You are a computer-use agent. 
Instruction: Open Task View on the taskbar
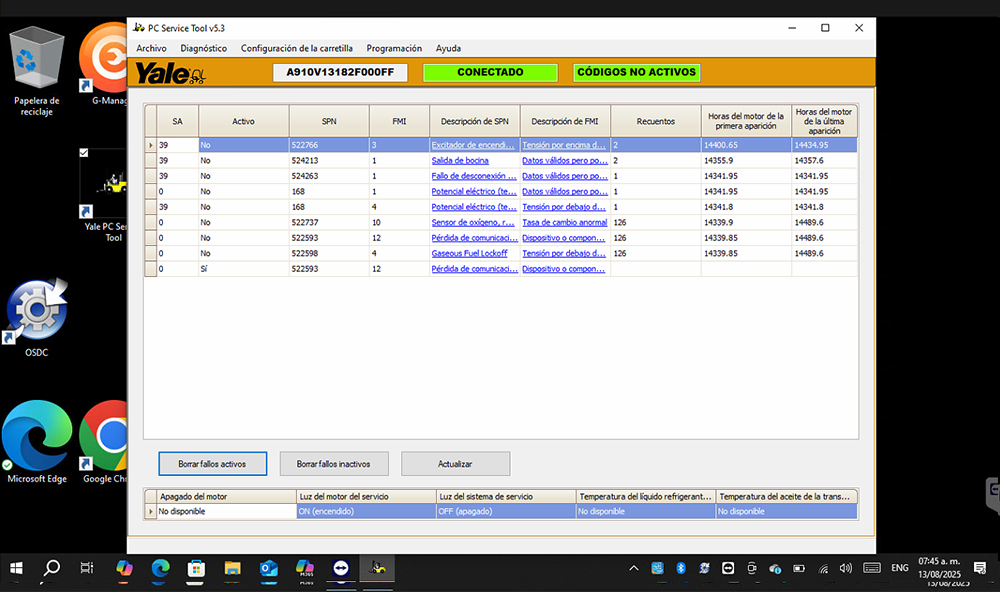pyautogui.click(x=87, y=568)
